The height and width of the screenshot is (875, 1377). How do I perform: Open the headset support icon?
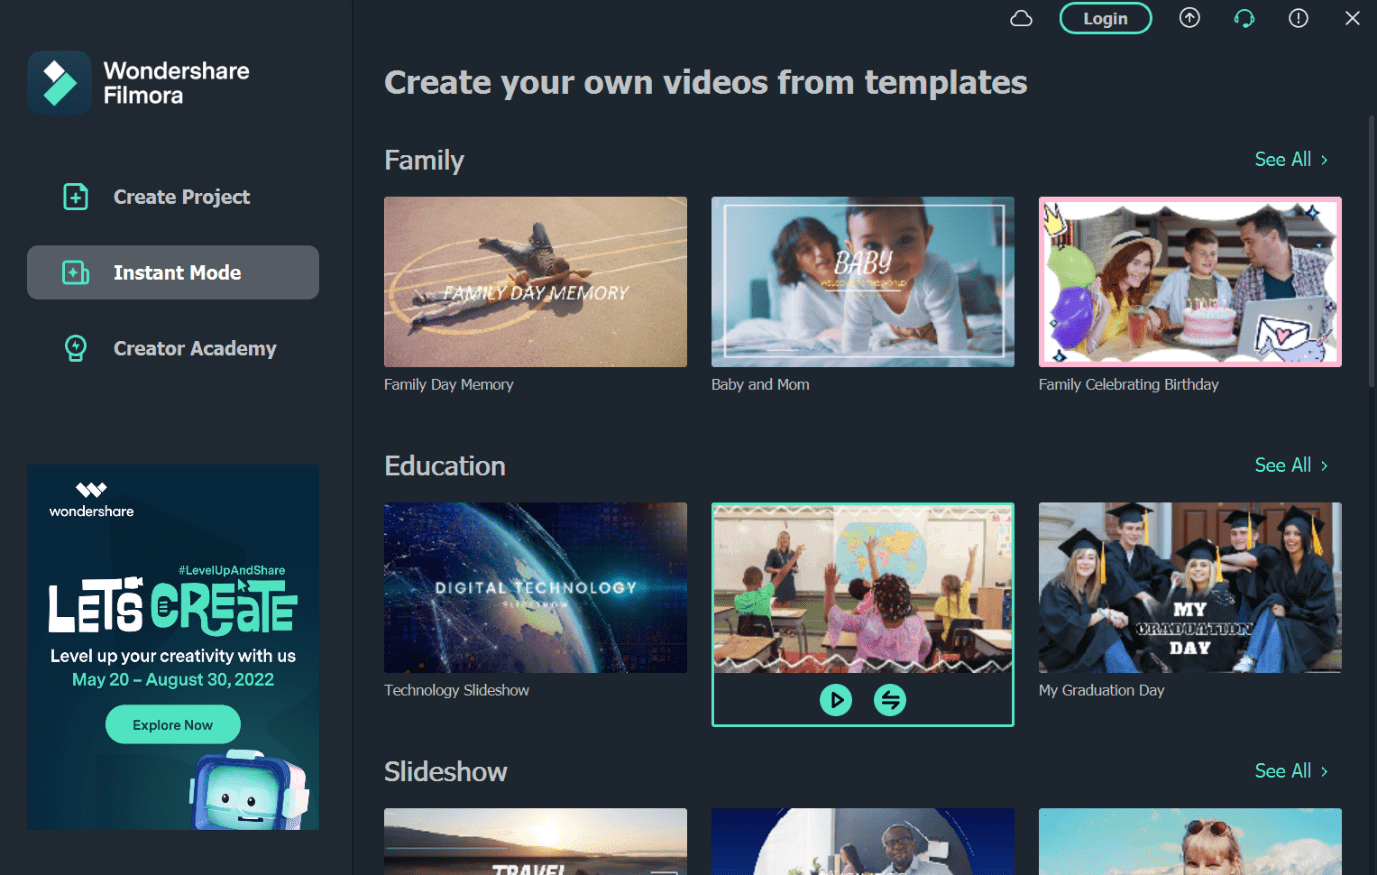tap(1244, 18)
